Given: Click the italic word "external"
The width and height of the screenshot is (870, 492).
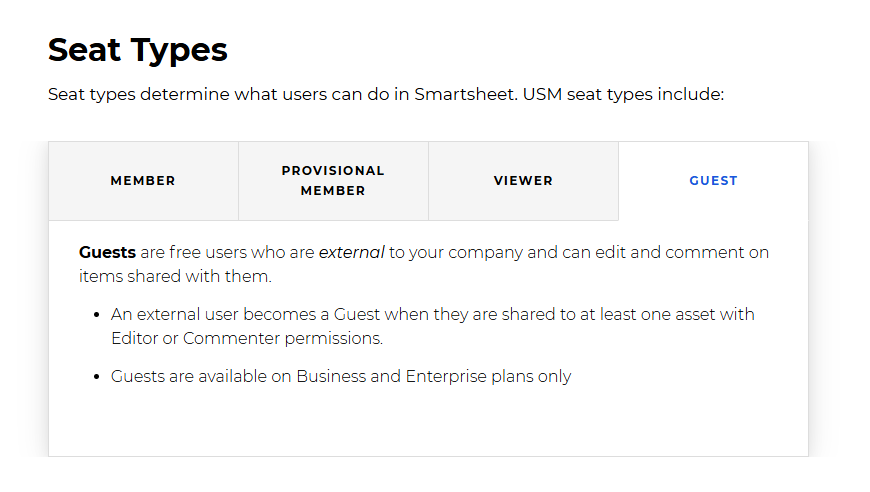Looking at the screenshot, I should 351,252.
